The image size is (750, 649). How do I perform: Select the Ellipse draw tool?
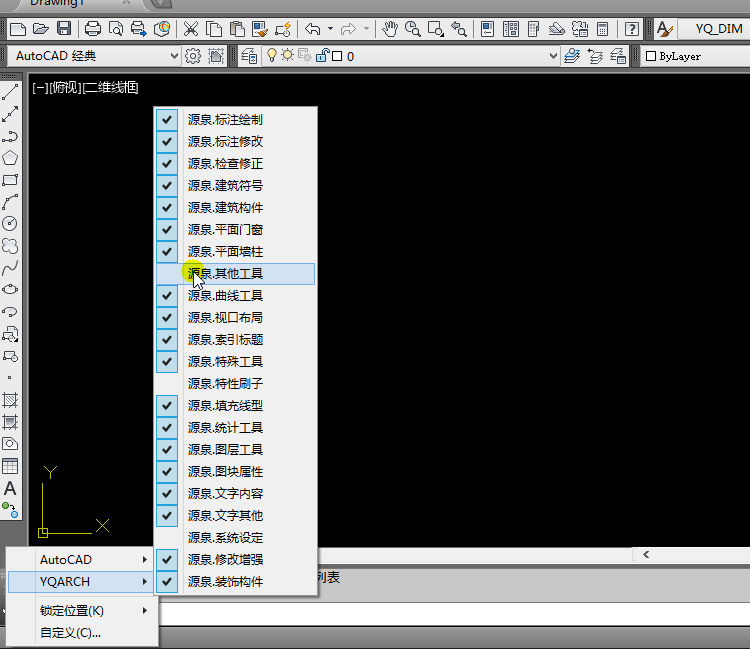point(10,289)
